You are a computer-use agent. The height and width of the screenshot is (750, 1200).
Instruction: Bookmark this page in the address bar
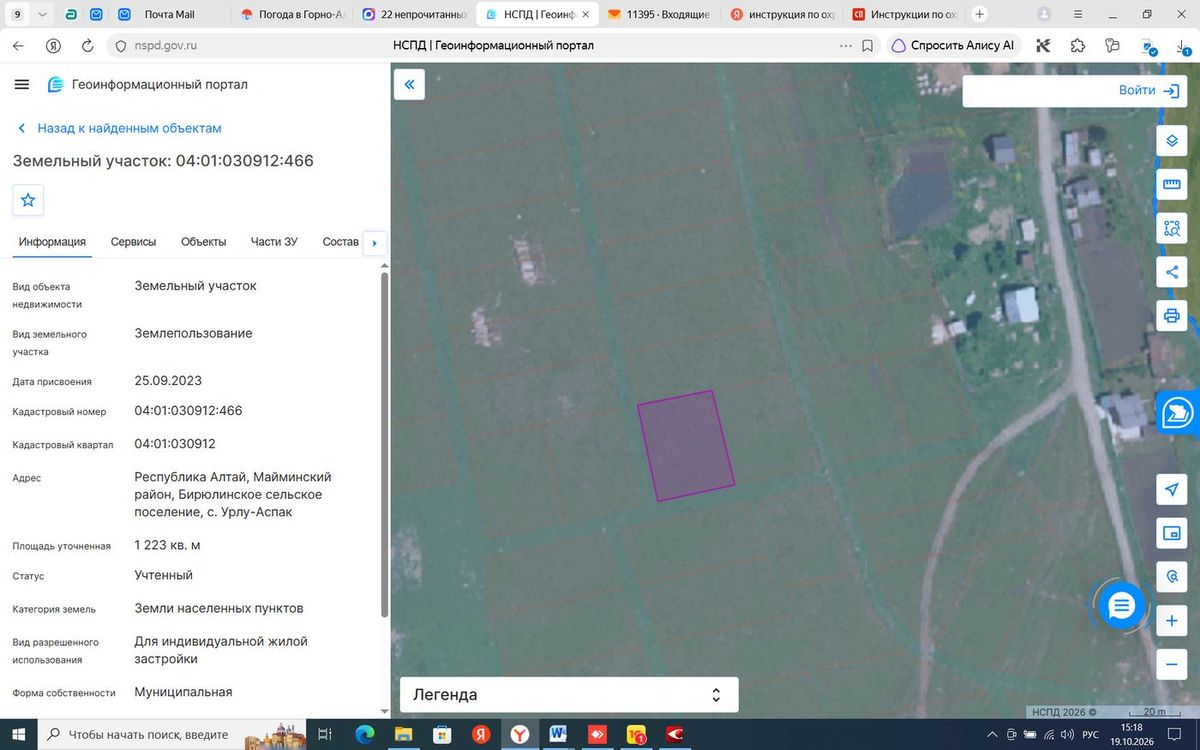867,45
